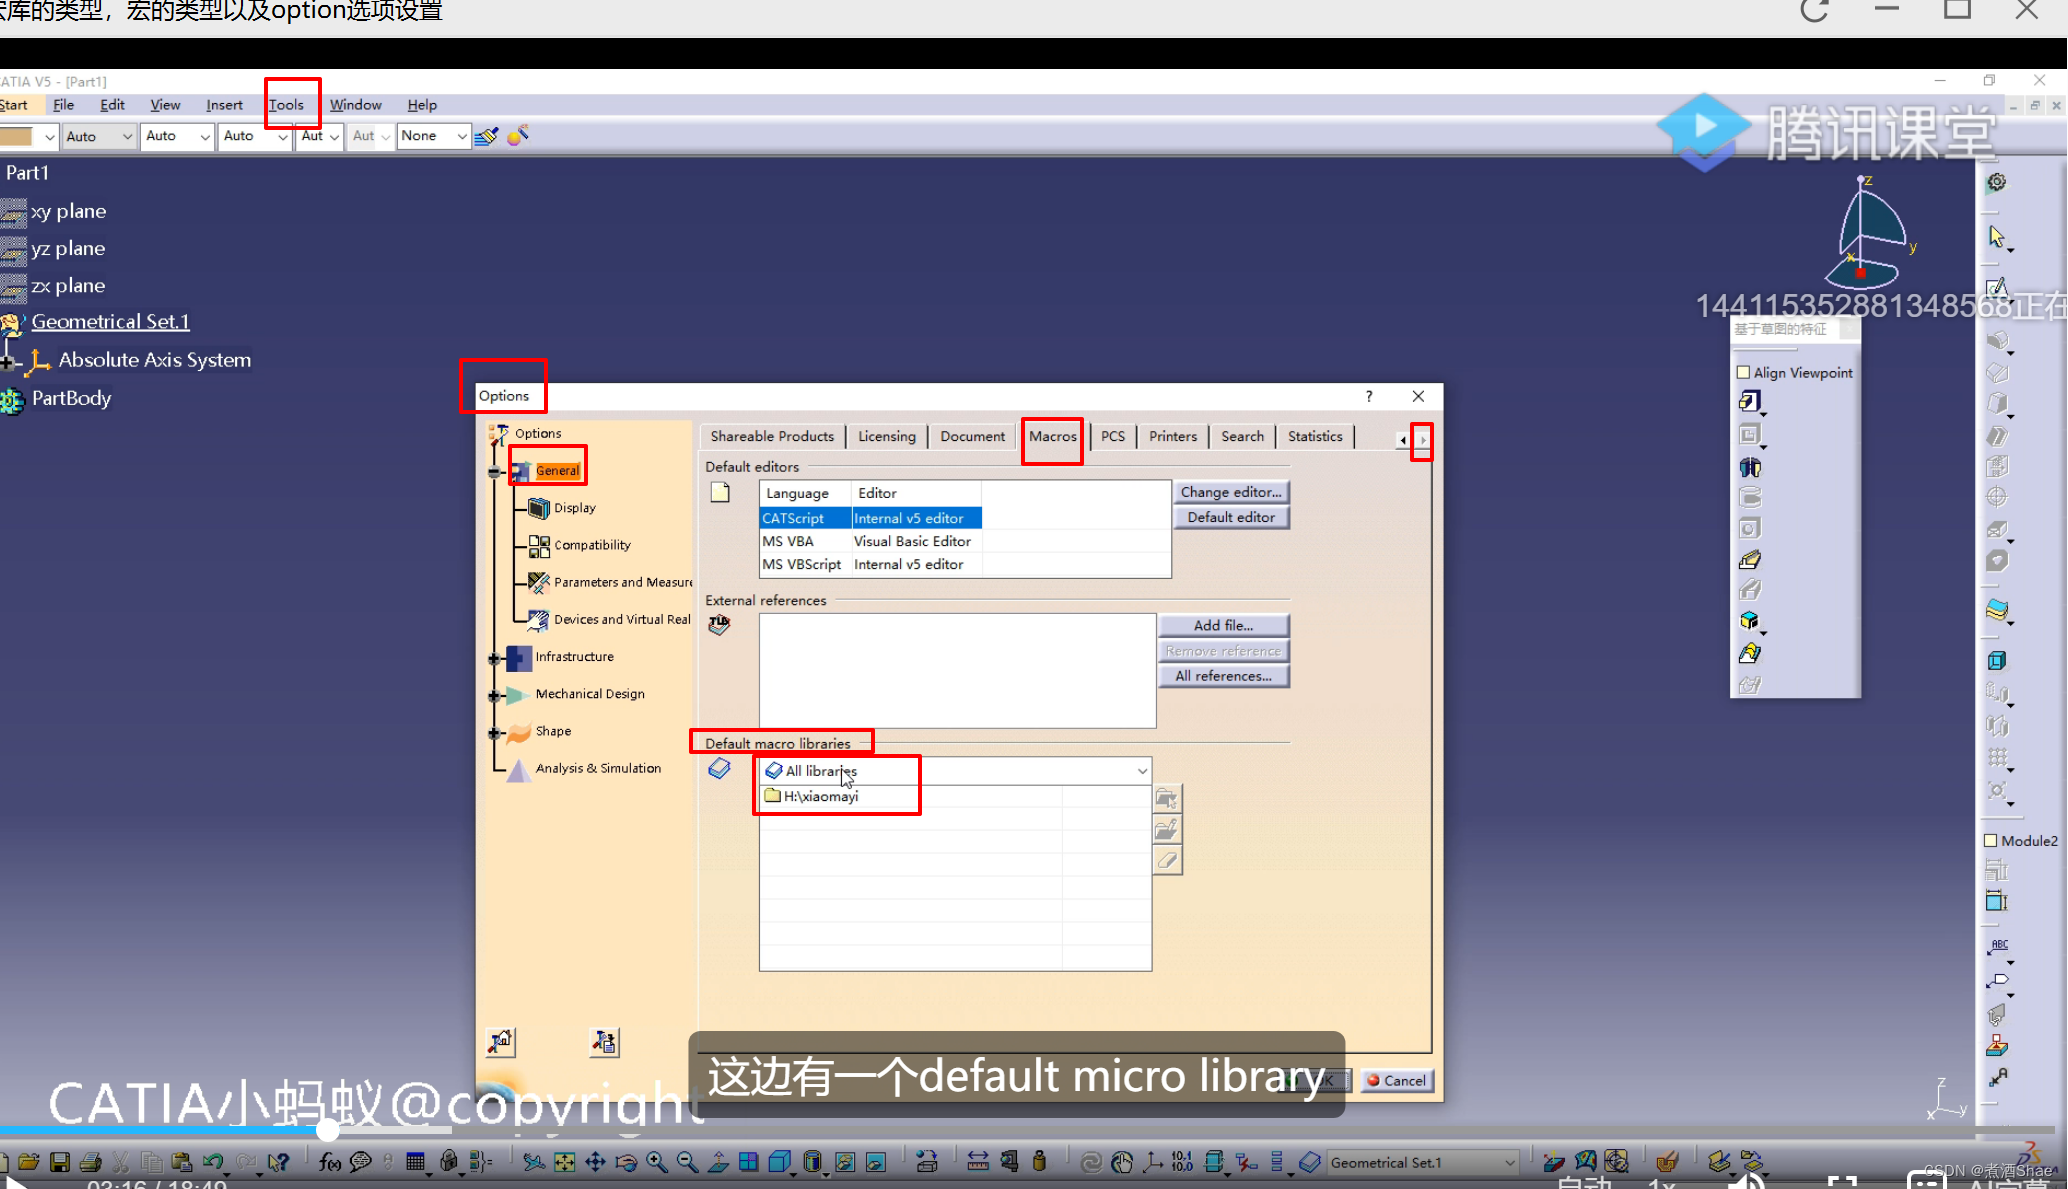The height and width of the screenshot is (1189, 2068).
Task: Select the Shareable Products tab
Action: tap(773, 436)
